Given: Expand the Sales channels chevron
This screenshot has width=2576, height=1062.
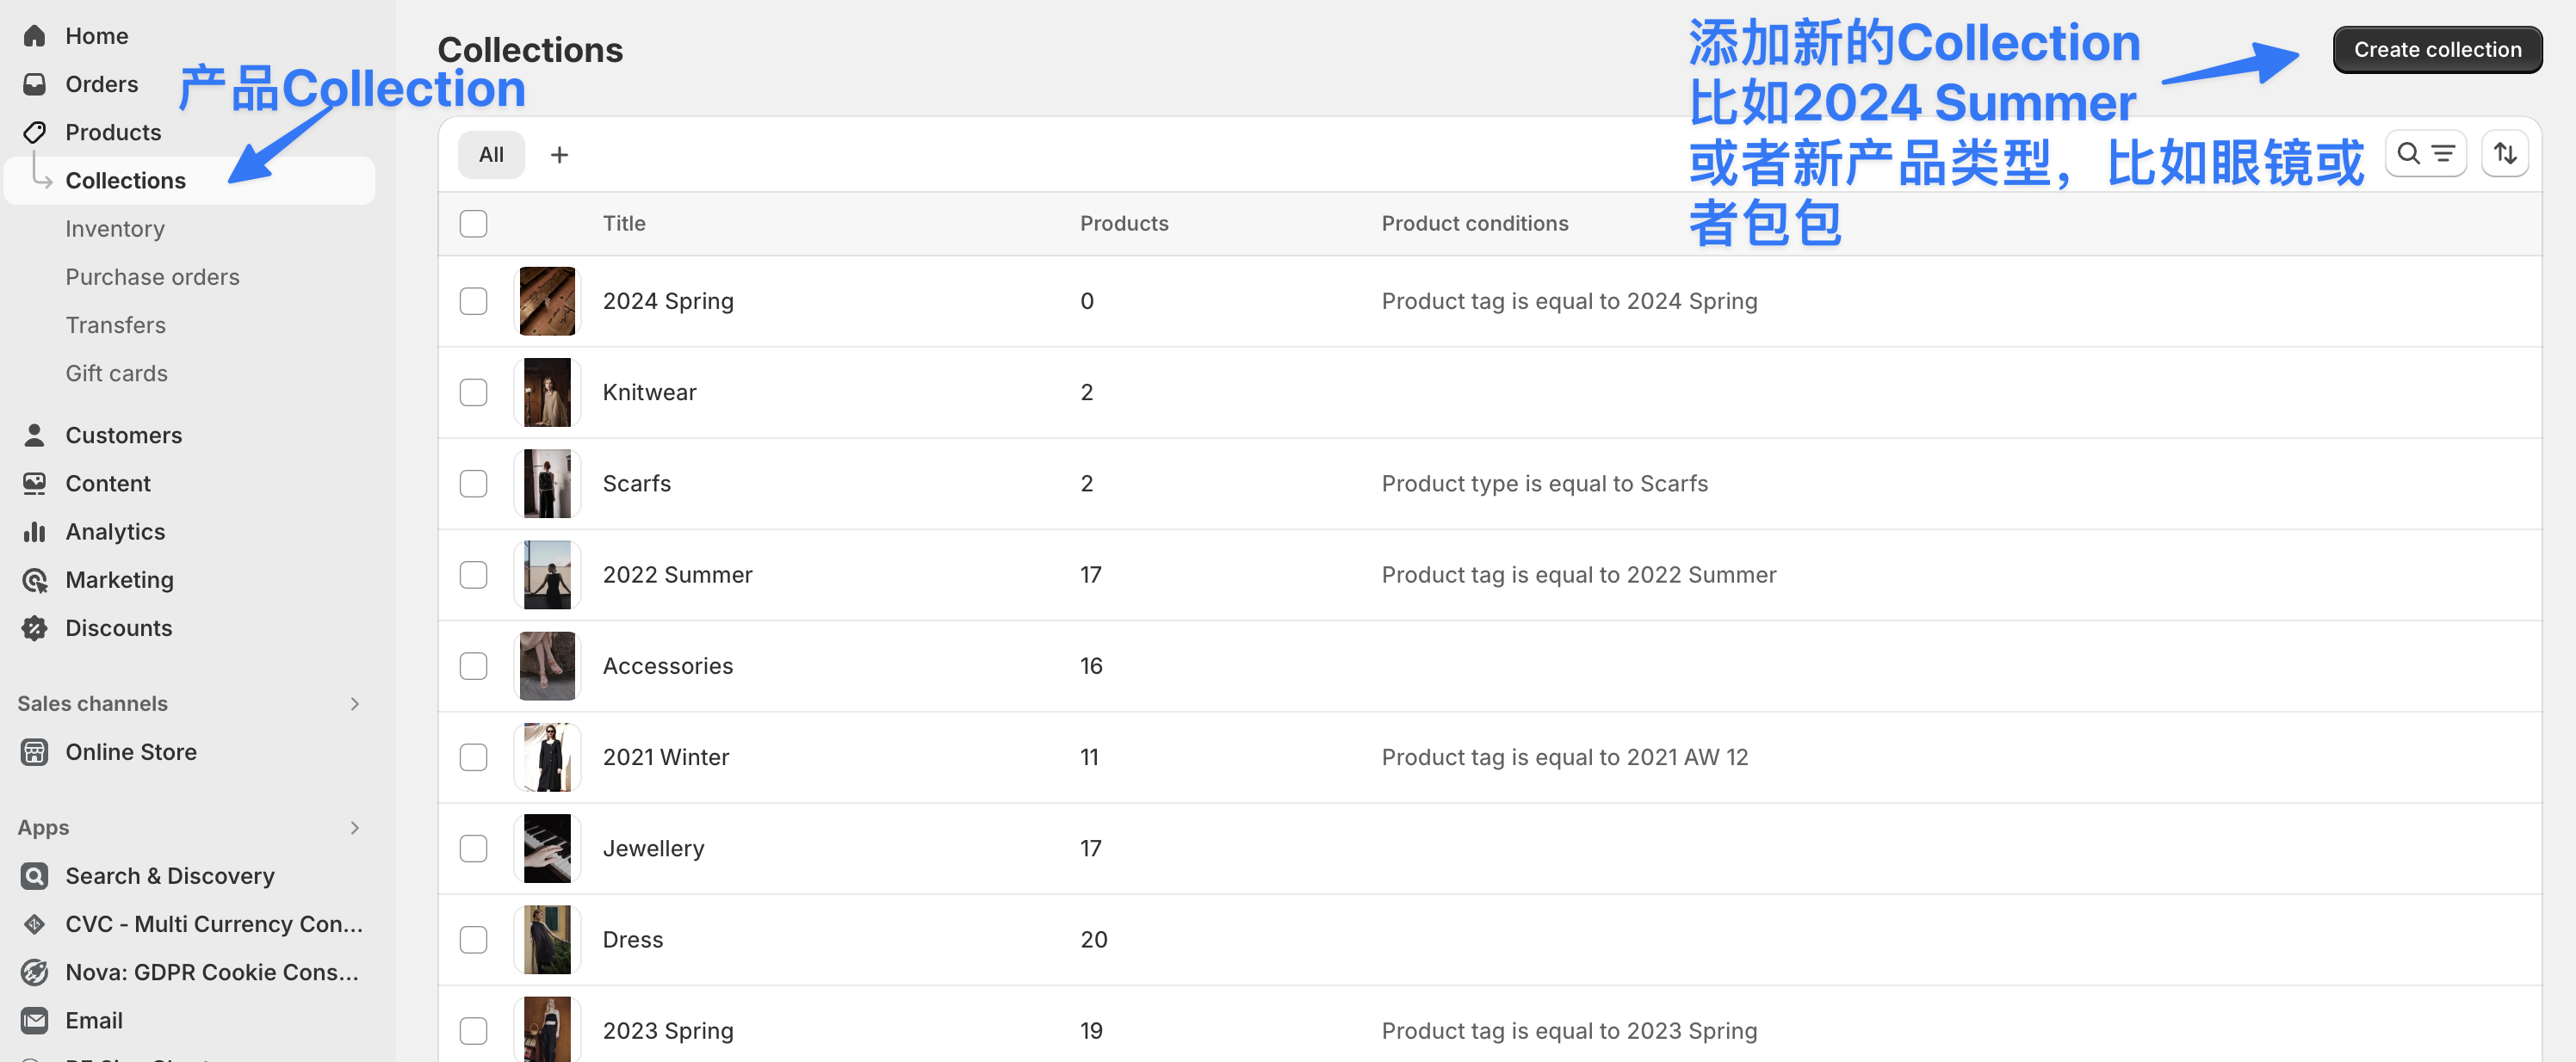Looking at the screenshot, I should point(354,704).
